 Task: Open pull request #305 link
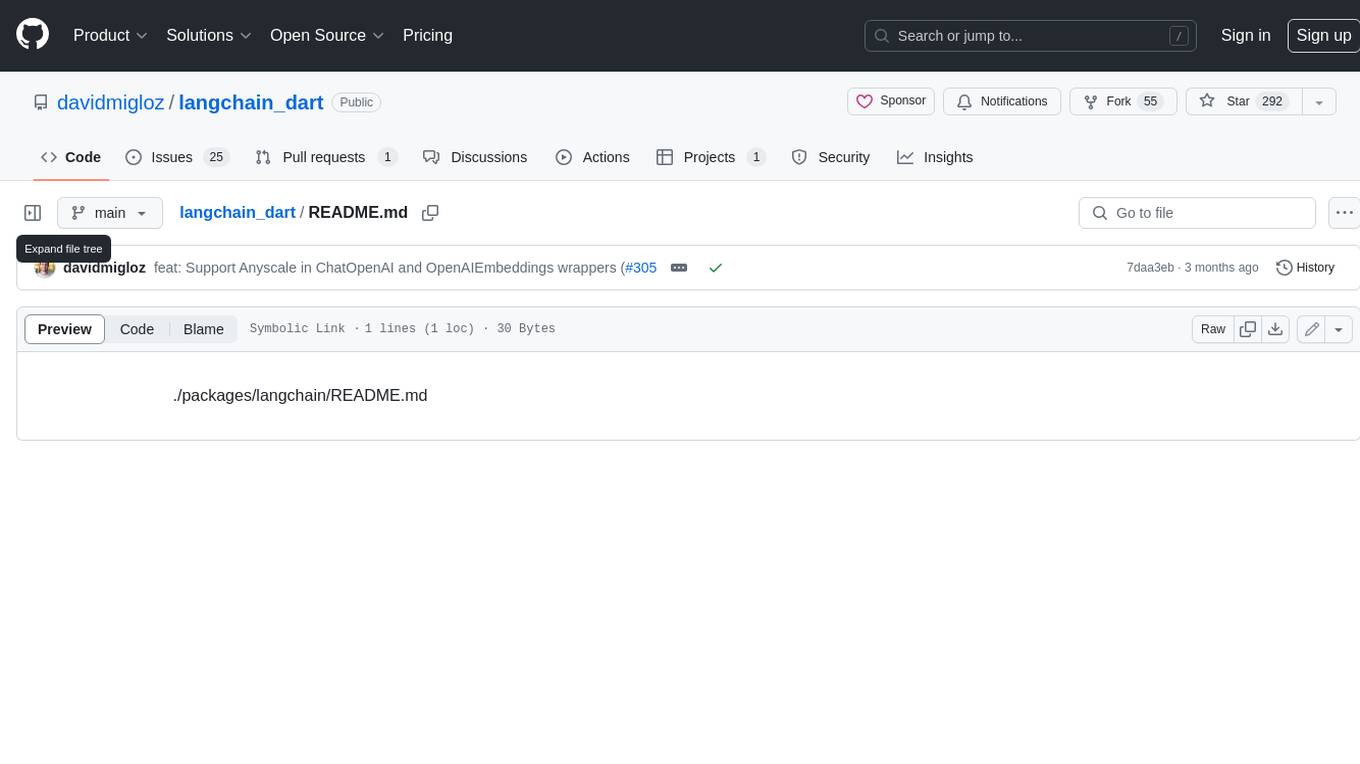[641, 267]
